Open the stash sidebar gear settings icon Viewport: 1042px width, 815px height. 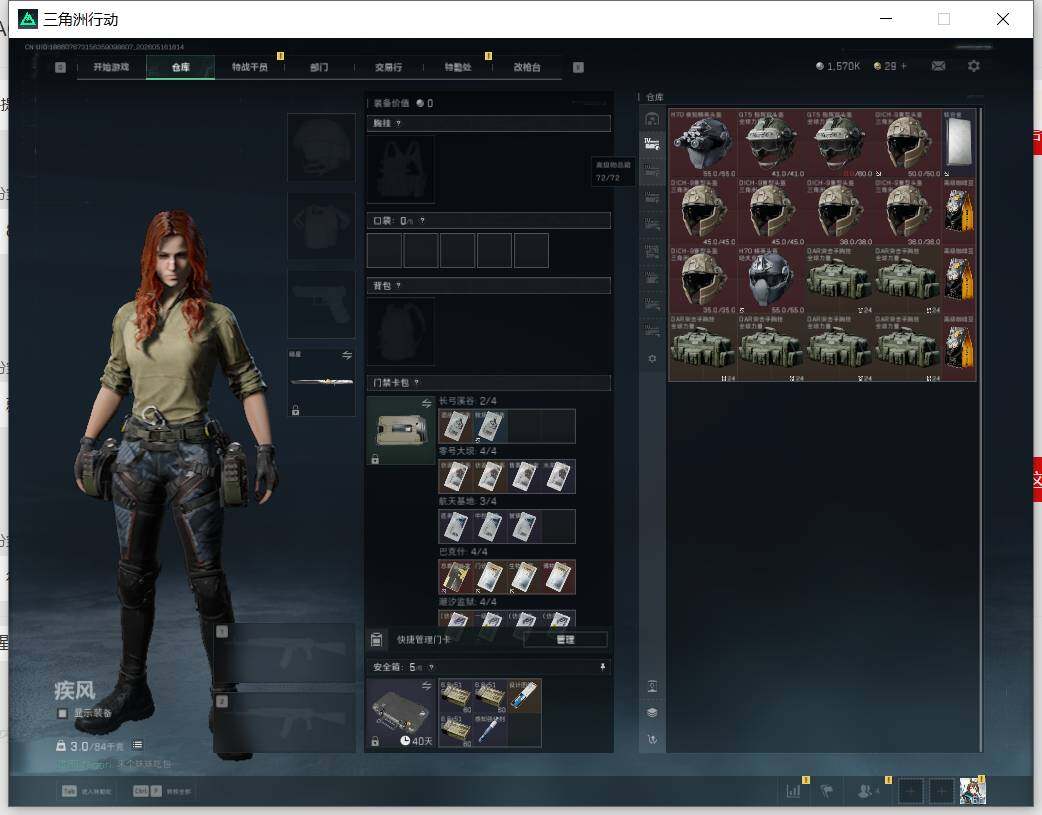click(652, 358)
